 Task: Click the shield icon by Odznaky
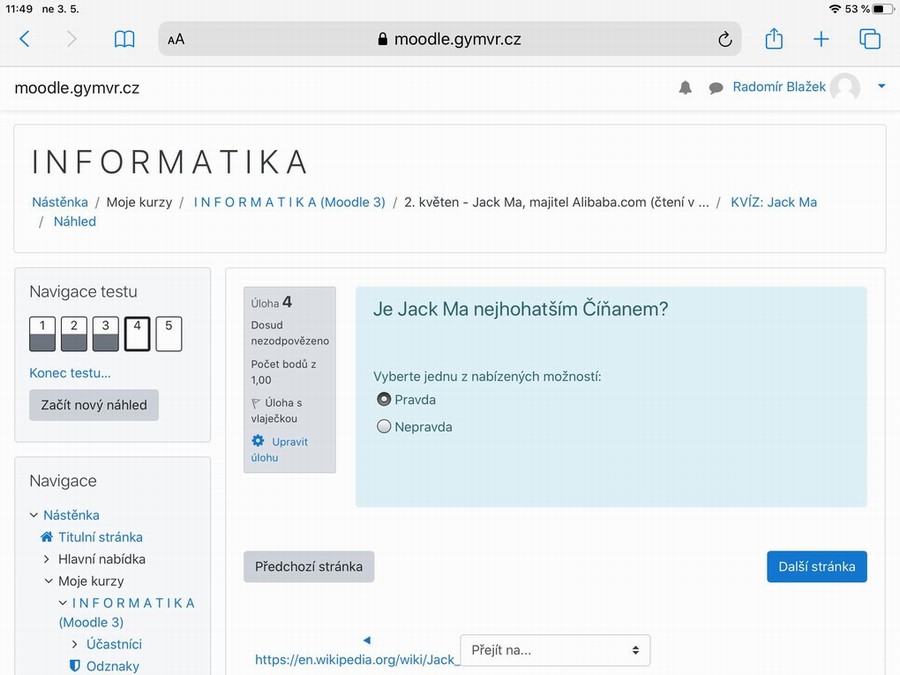click(x=75, y=666)
